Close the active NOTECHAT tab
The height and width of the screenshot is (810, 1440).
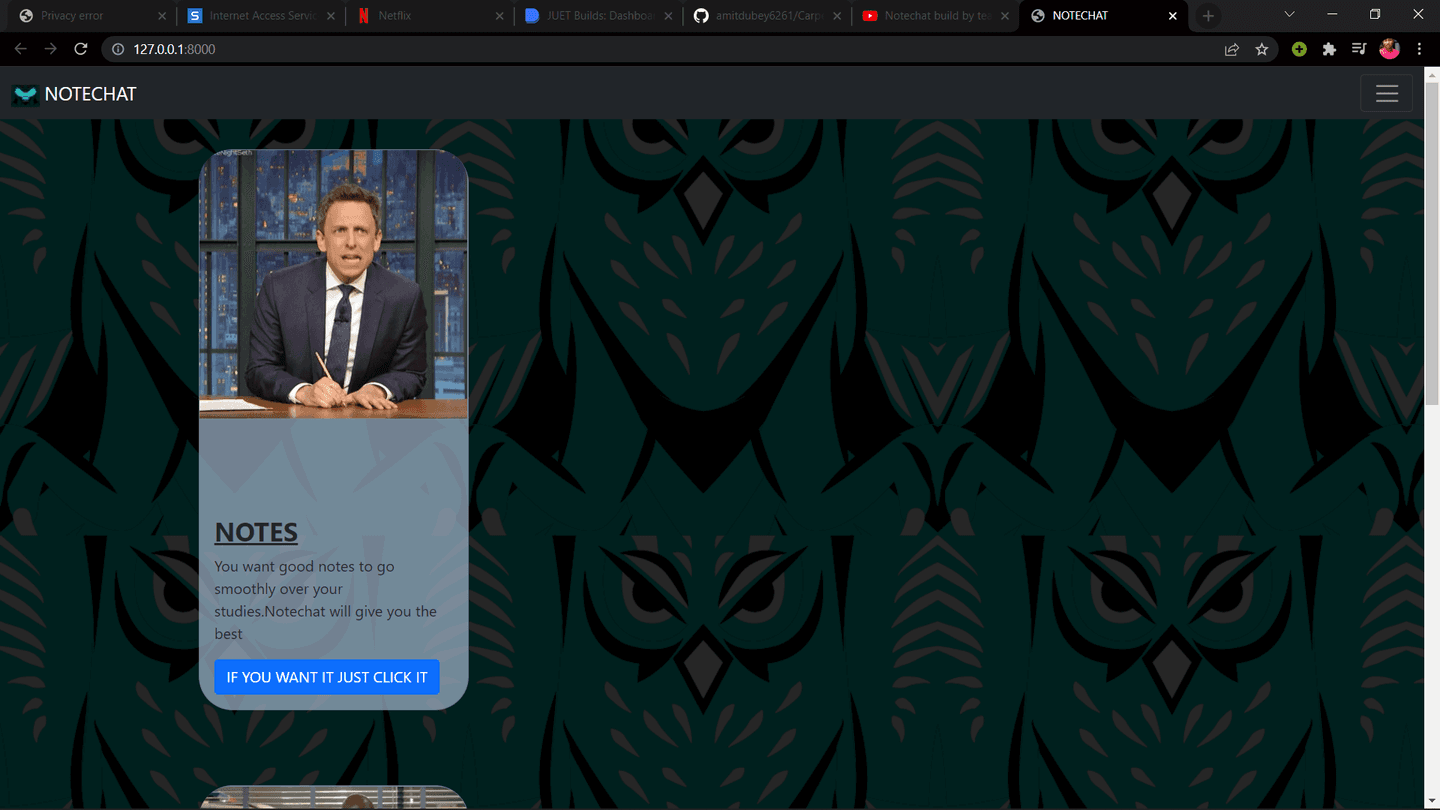click(x=1173, y=16)
